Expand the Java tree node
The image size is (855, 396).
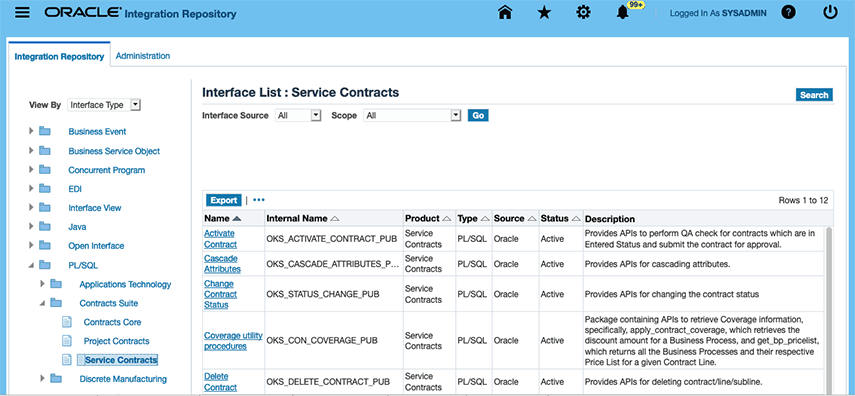point(31,226)
